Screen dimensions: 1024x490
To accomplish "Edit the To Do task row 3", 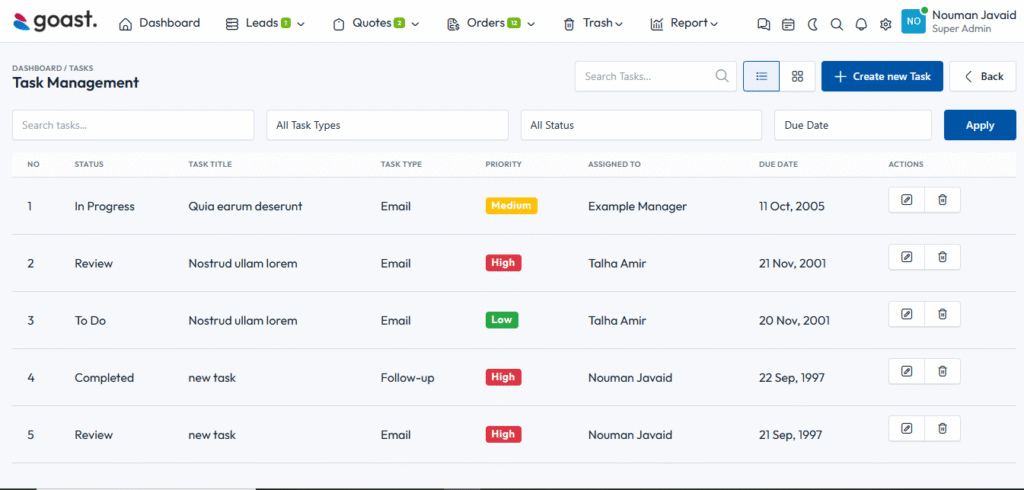I will [906, 314].
